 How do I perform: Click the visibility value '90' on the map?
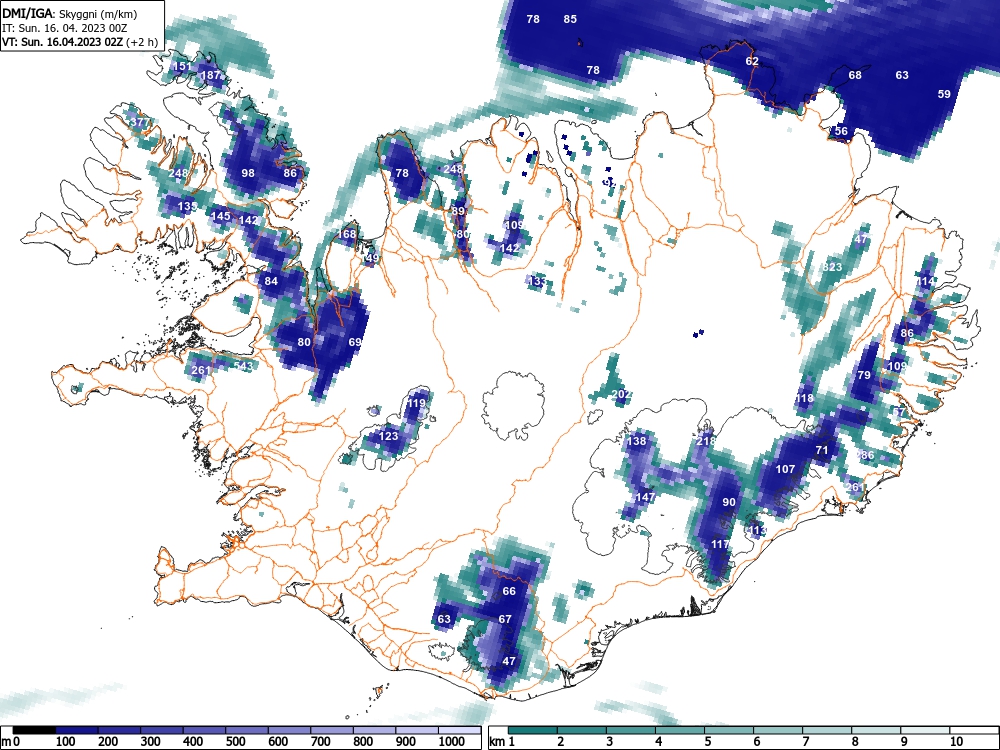[x=729, y=502]
